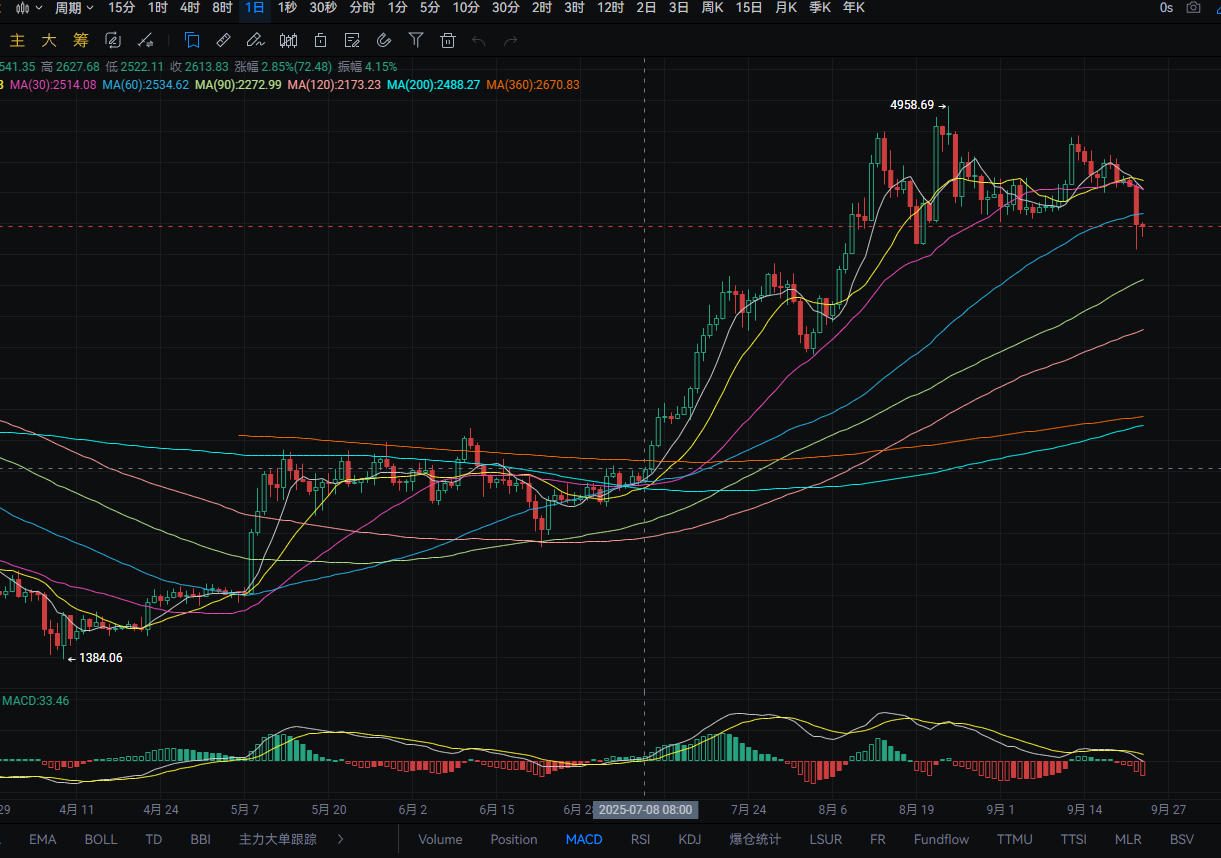Open the chart type candlestick dropdown
The image size is (1221, 858).
tap(28, 8)
